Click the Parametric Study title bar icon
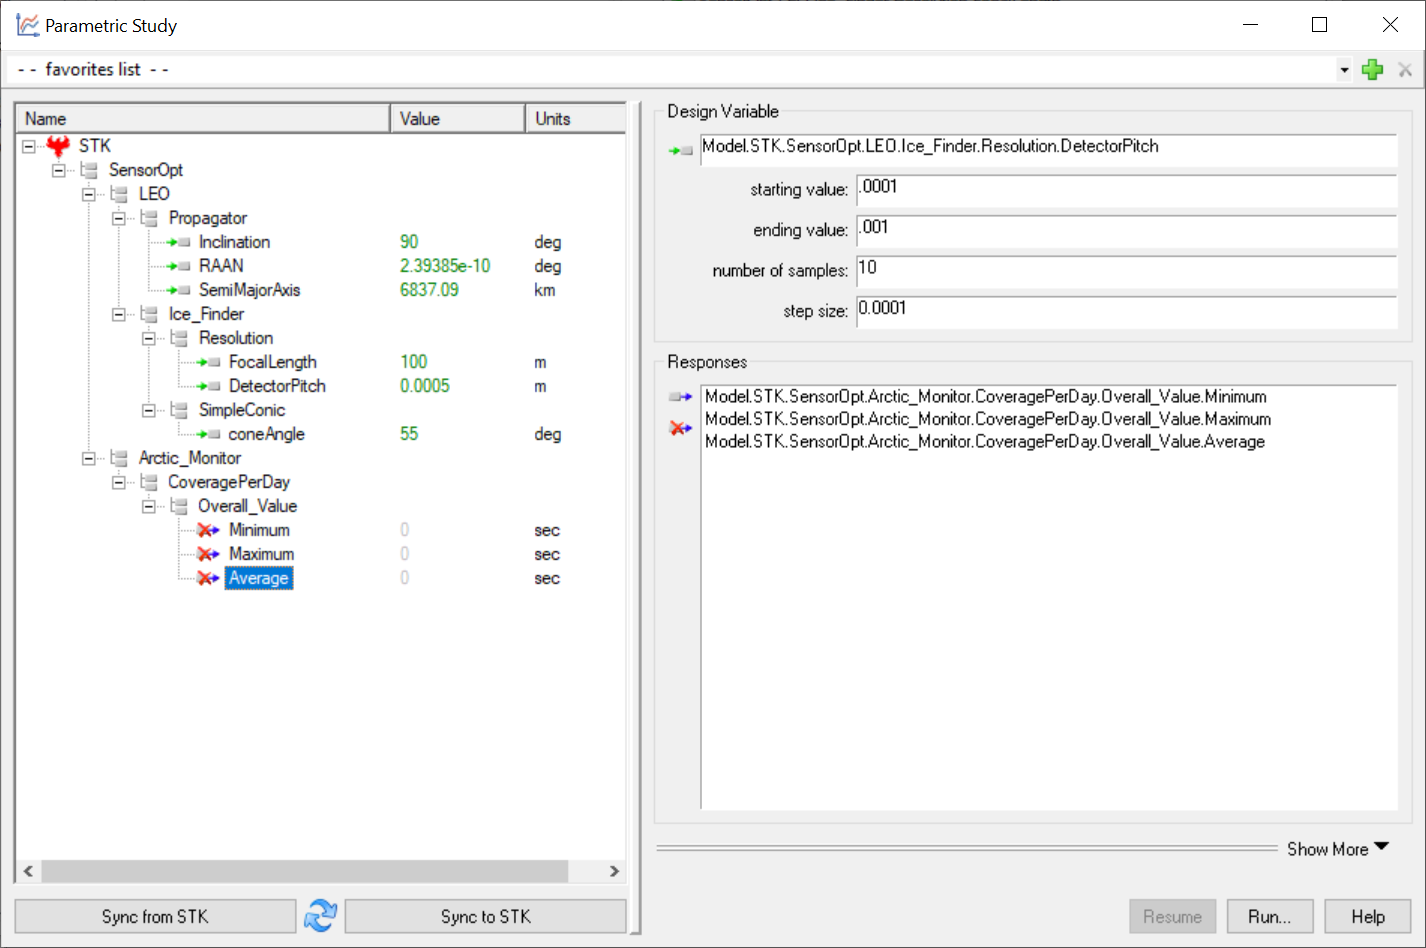Viewport: 1426px width, 948px height. (x=27, y=25)
